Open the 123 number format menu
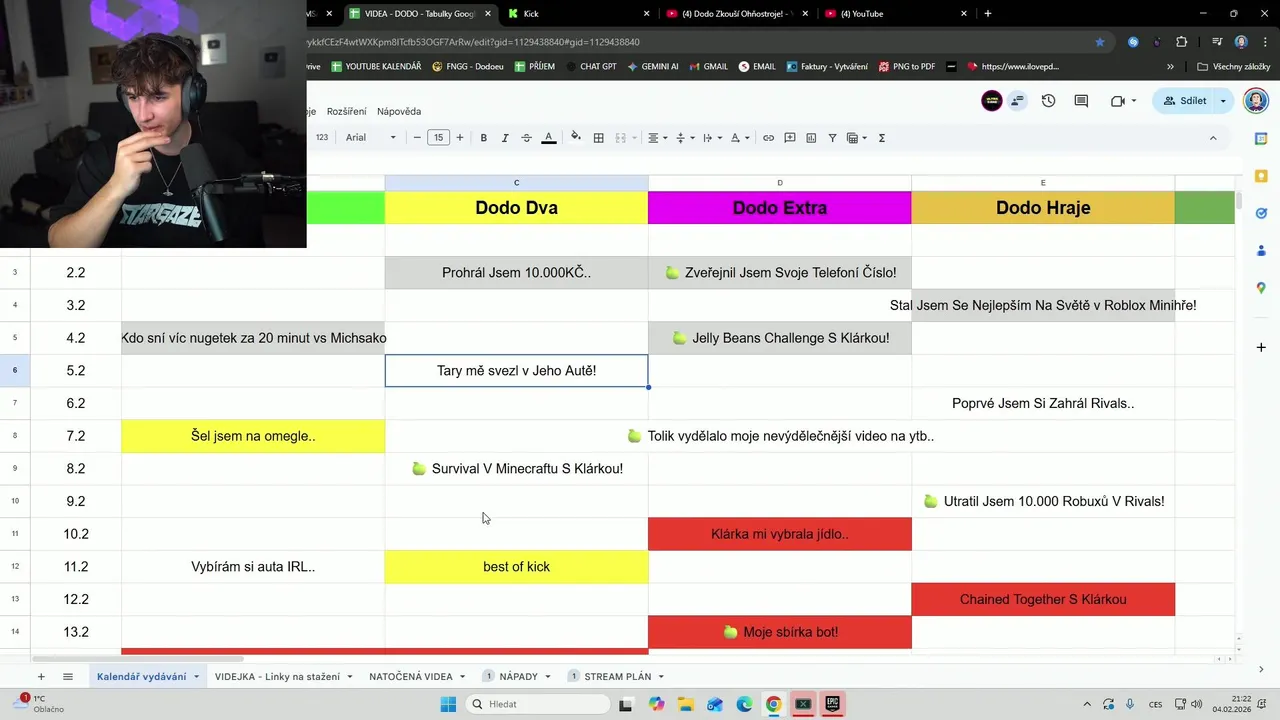1280x720 pixels. (322, 138)
